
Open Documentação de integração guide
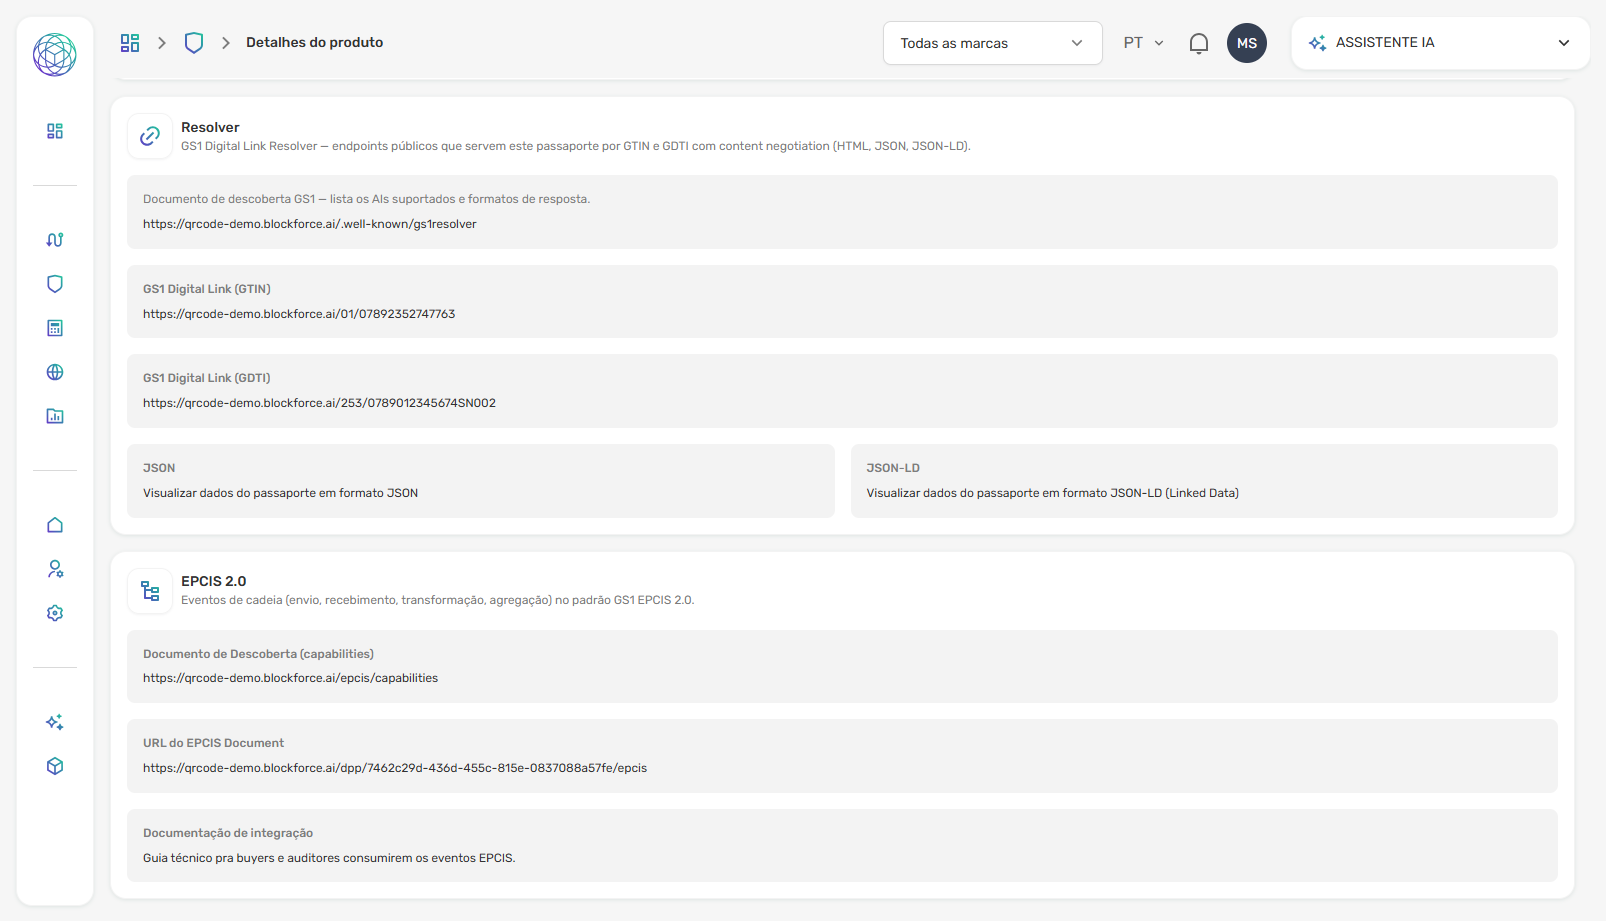tap(842, 846)
